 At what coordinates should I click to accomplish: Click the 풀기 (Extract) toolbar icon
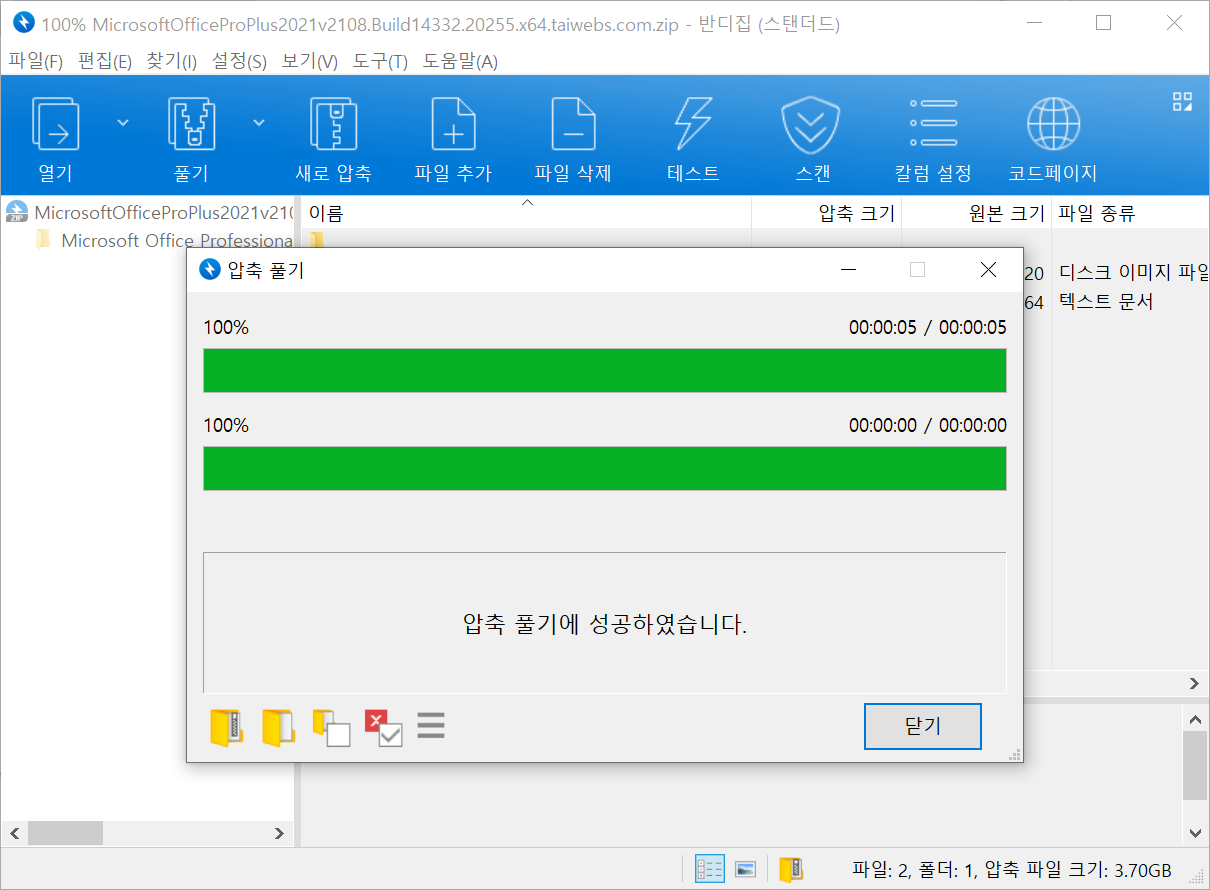coord(192,124)
